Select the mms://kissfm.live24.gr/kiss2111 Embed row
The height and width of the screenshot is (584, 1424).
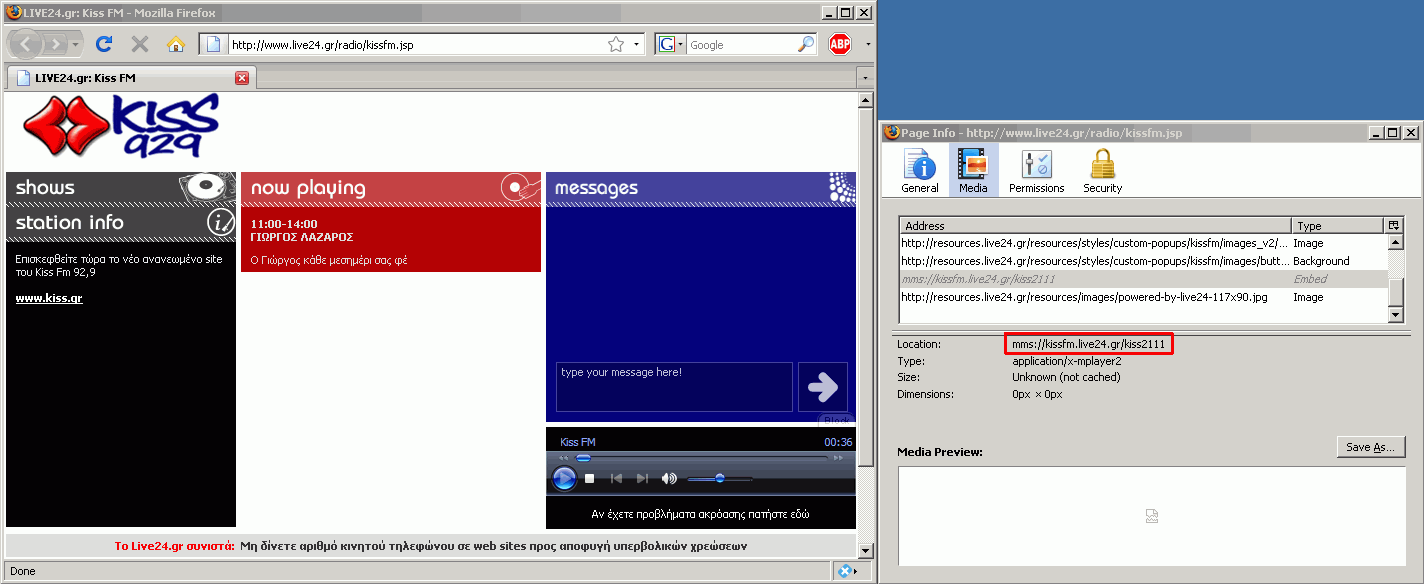1143,279
